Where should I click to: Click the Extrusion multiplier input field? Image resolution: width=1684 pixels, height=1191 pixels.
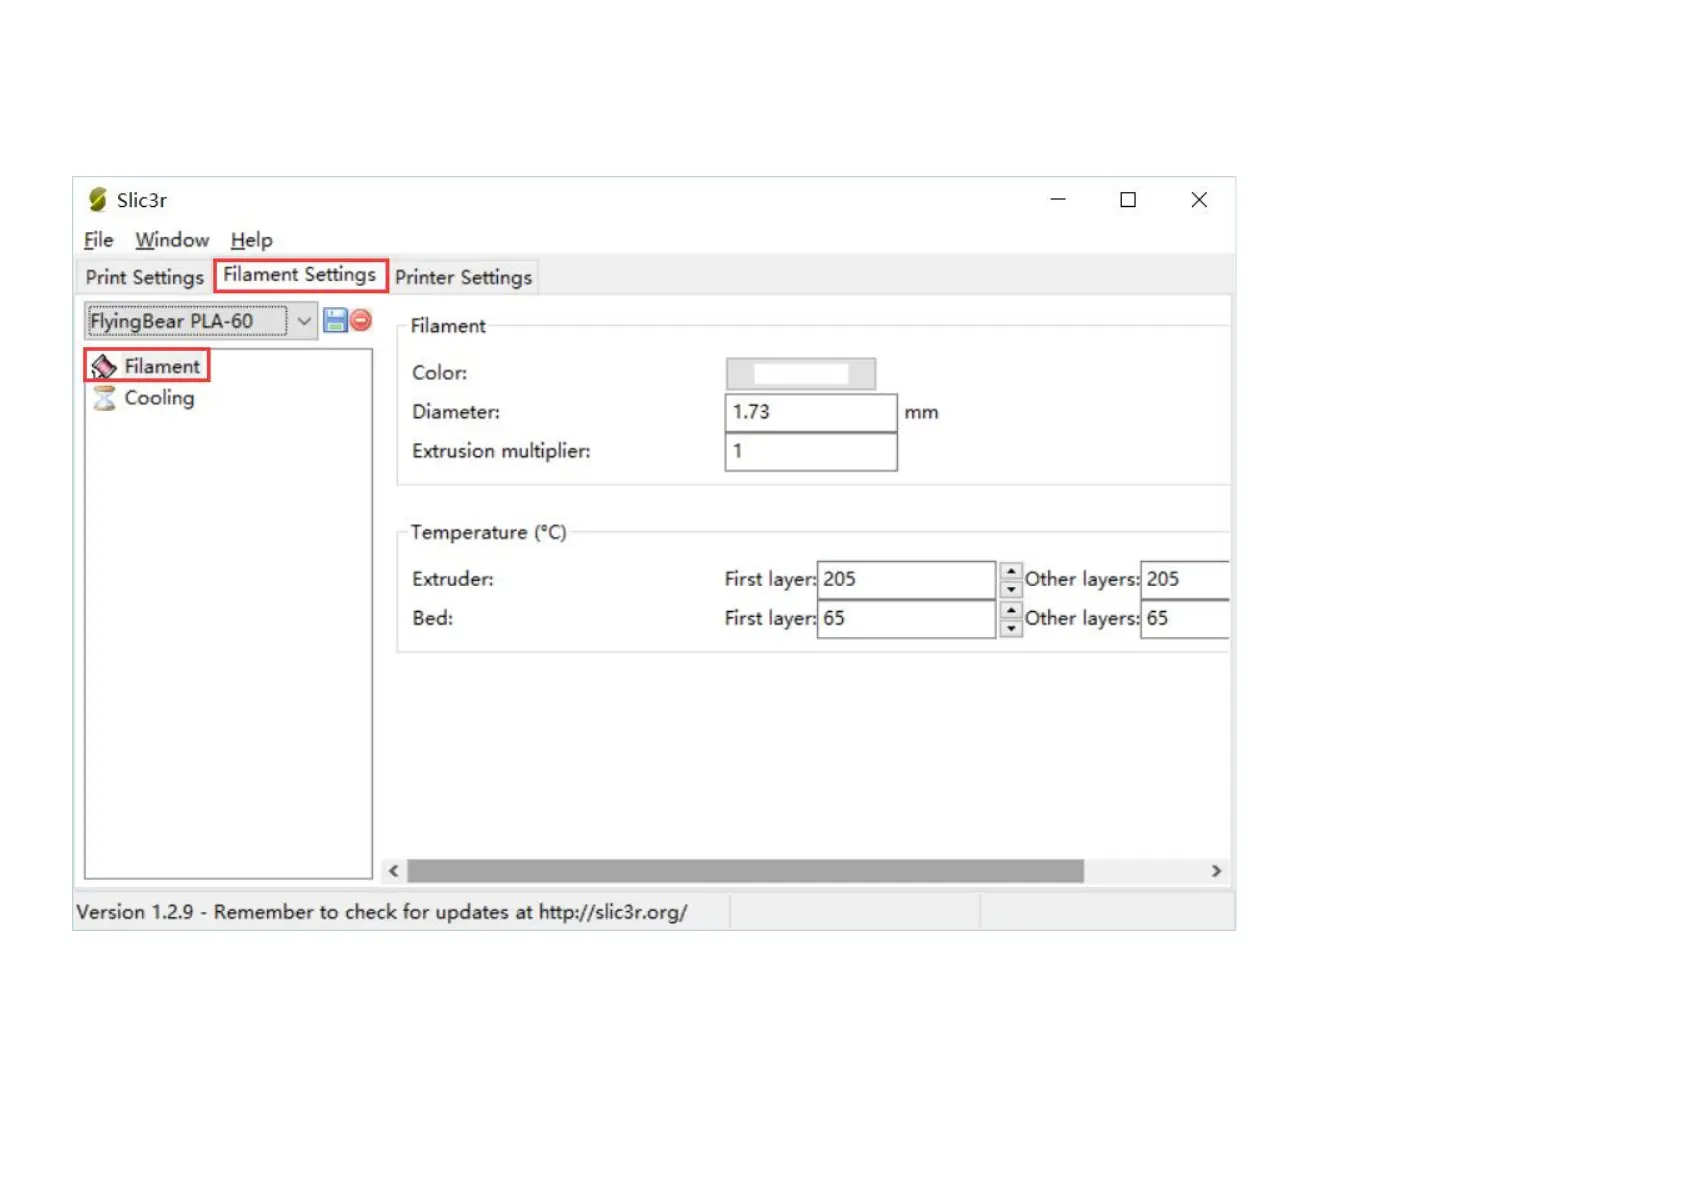(810, 451)
